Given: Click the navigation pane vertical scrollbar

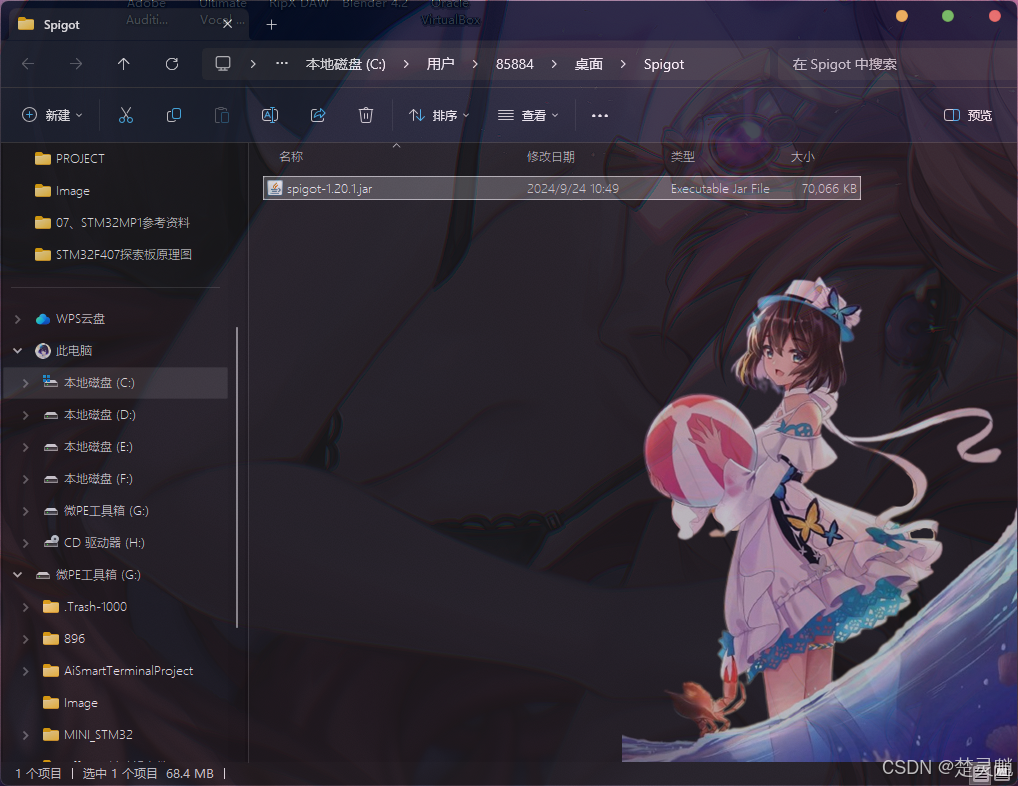Looking at the screenshot, I should point(237,478).
